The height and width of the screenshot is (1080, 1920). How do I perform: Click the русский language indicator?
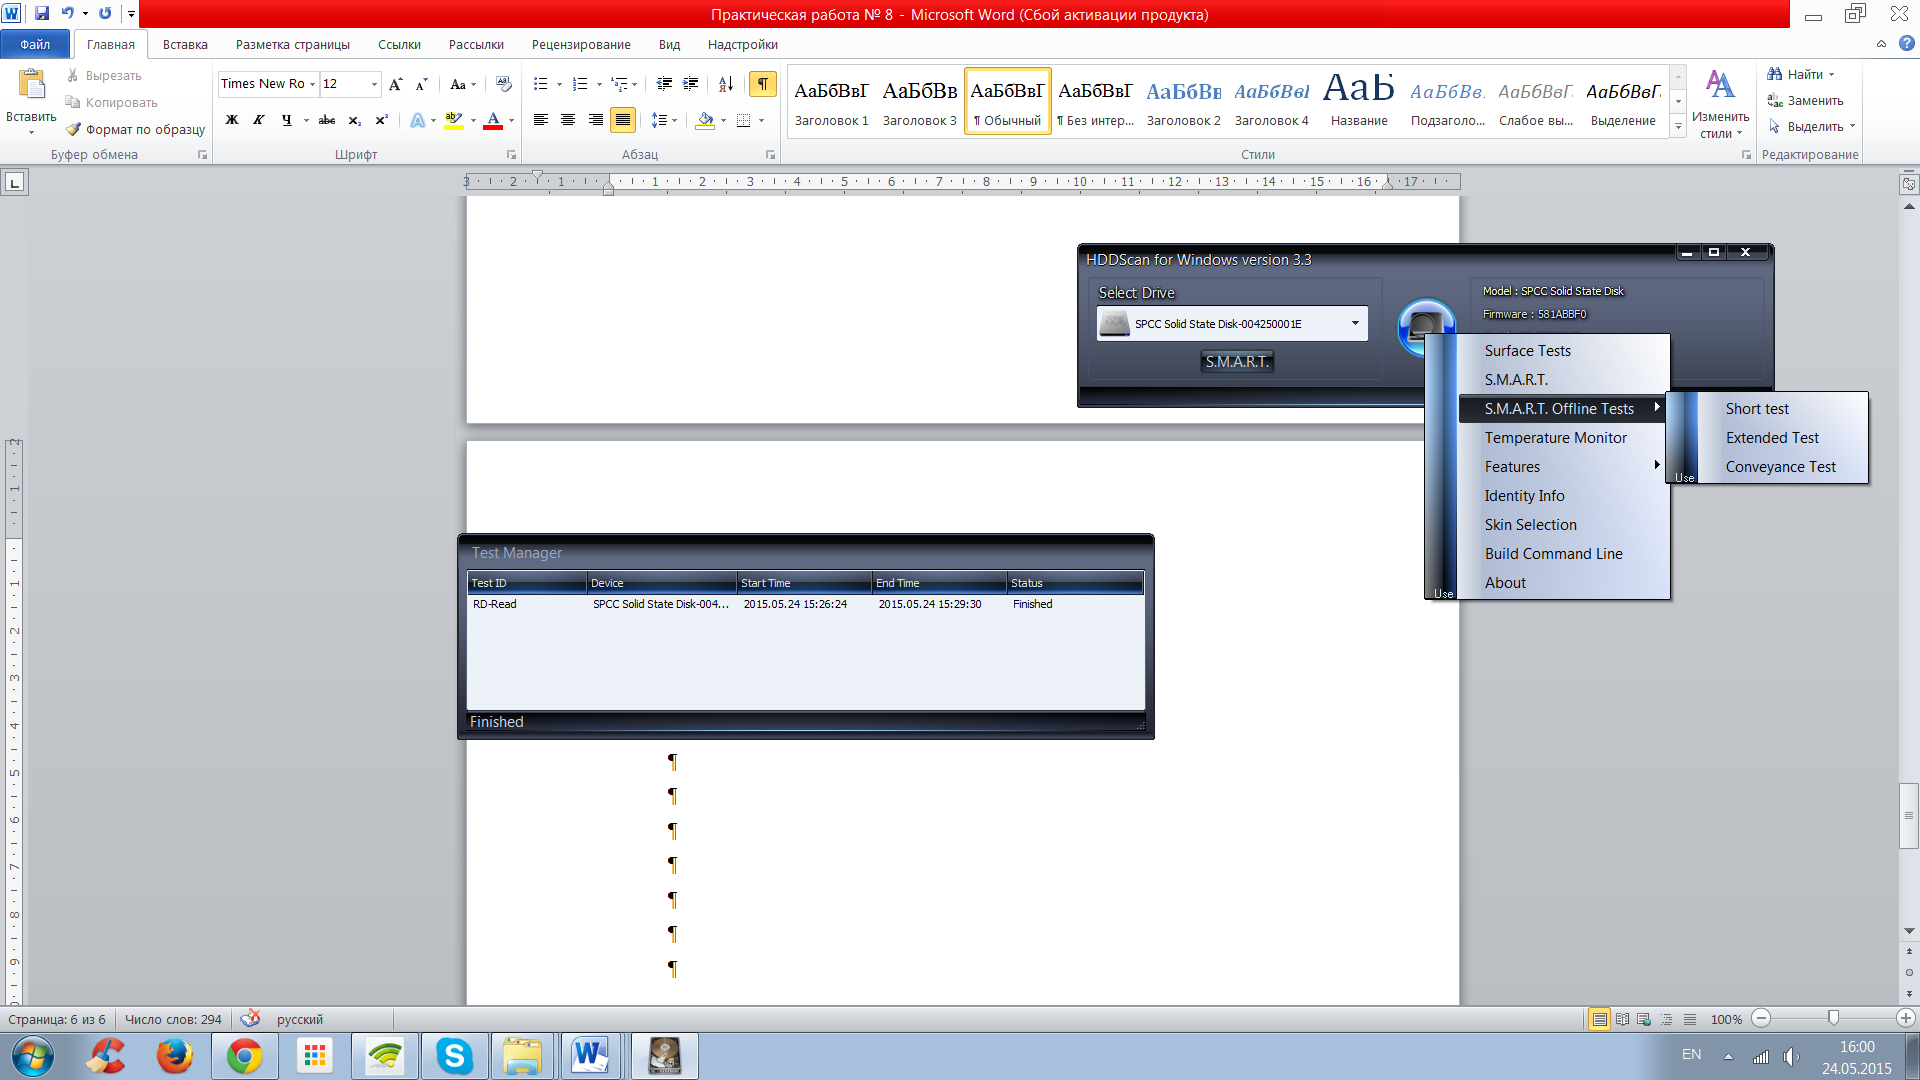click(x=300, y=1019)
